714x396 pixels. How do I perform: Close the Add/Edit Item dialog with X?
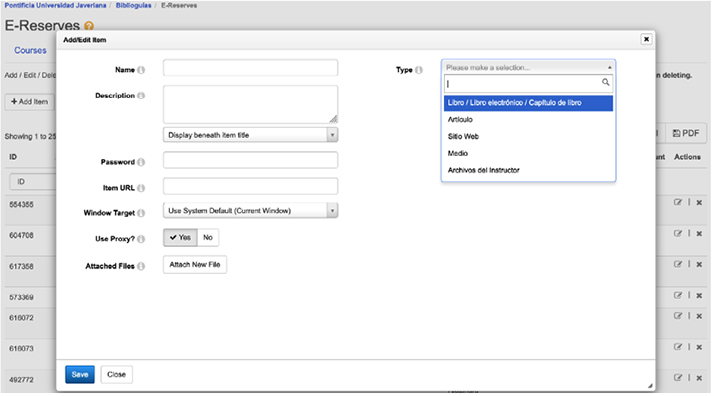(x=646, y=39)
